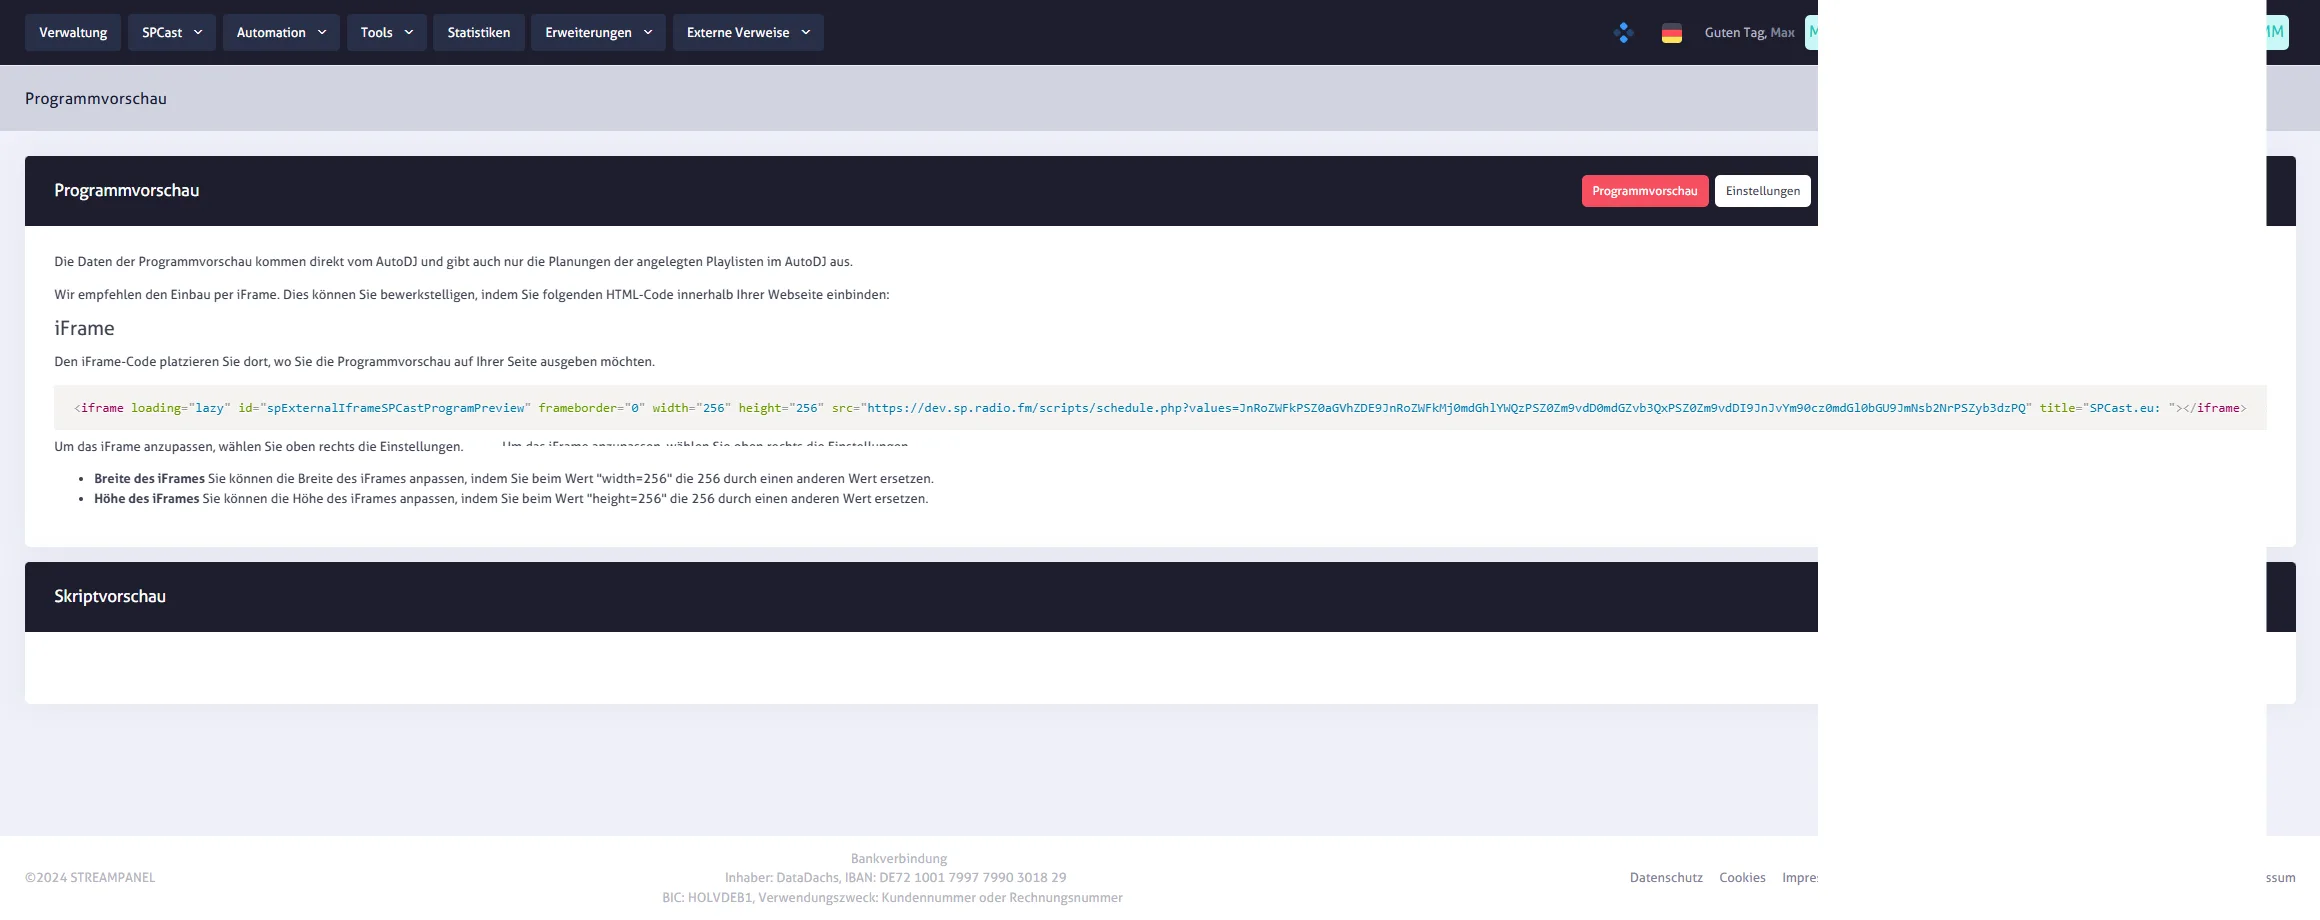Expand the Externe Verweise dropdown
Image resolution: width=2320 pixels, height=920 pixels.
click(x=748, y=32)
